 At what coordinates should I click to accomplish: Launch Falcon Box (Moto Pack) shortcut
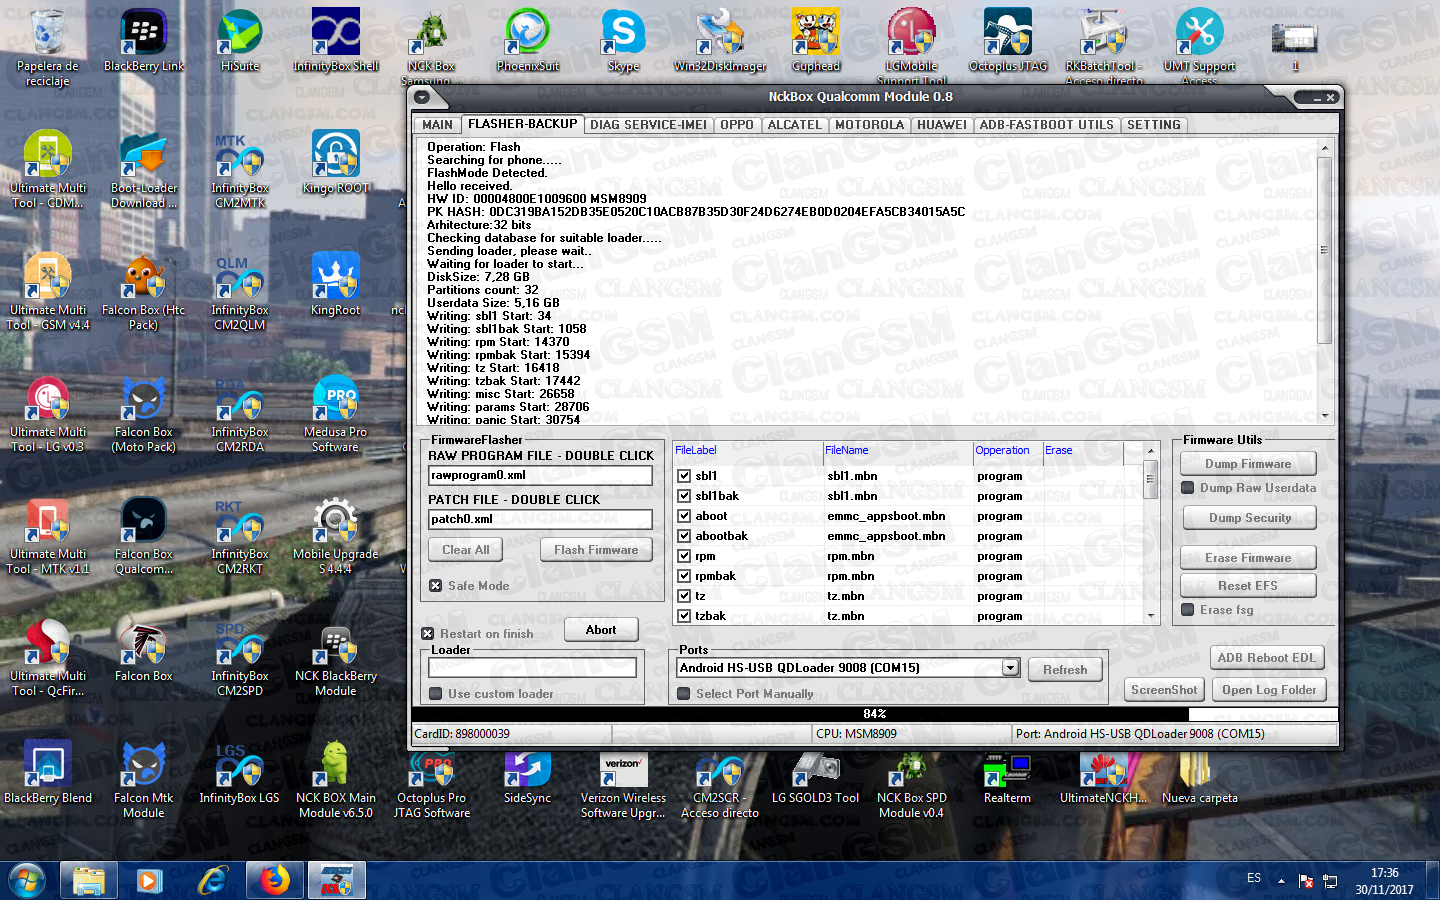coord(144,415)
